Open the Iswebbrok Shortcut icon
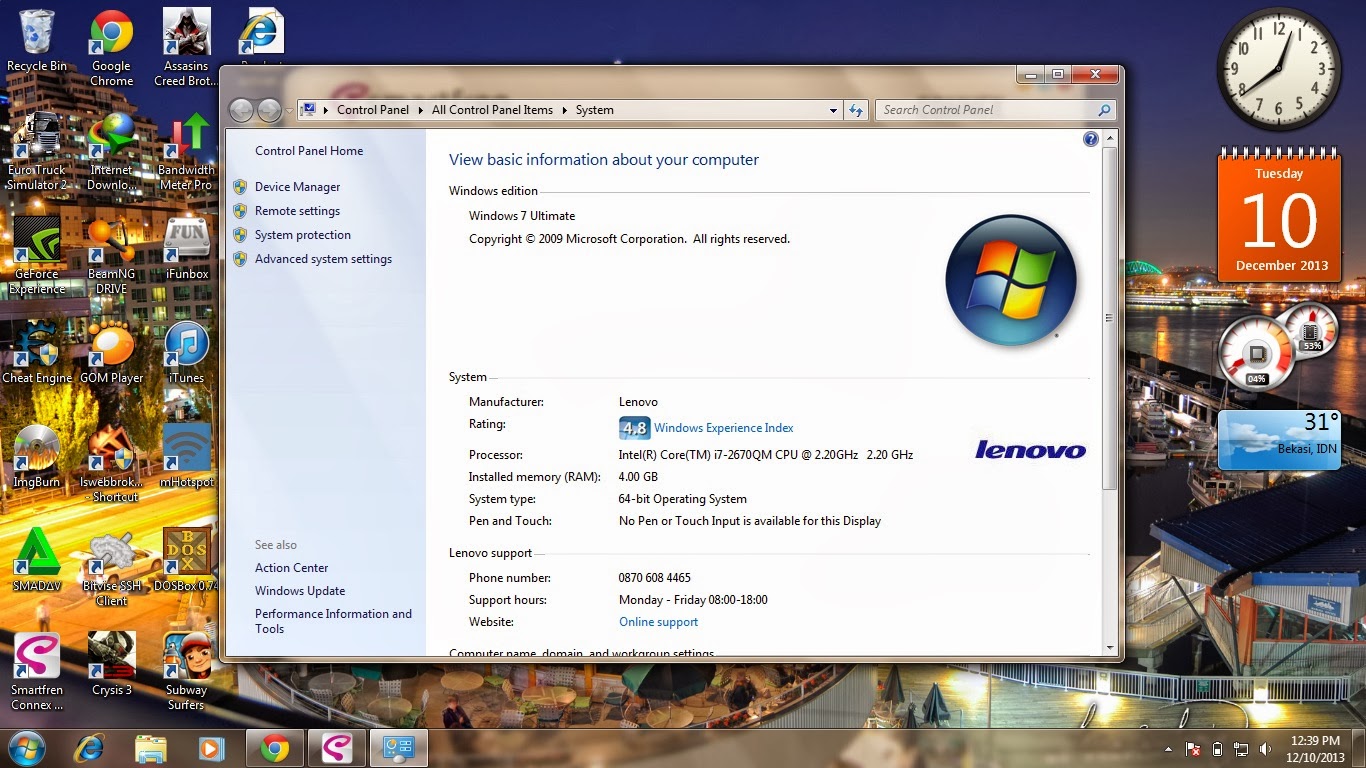 111,463
